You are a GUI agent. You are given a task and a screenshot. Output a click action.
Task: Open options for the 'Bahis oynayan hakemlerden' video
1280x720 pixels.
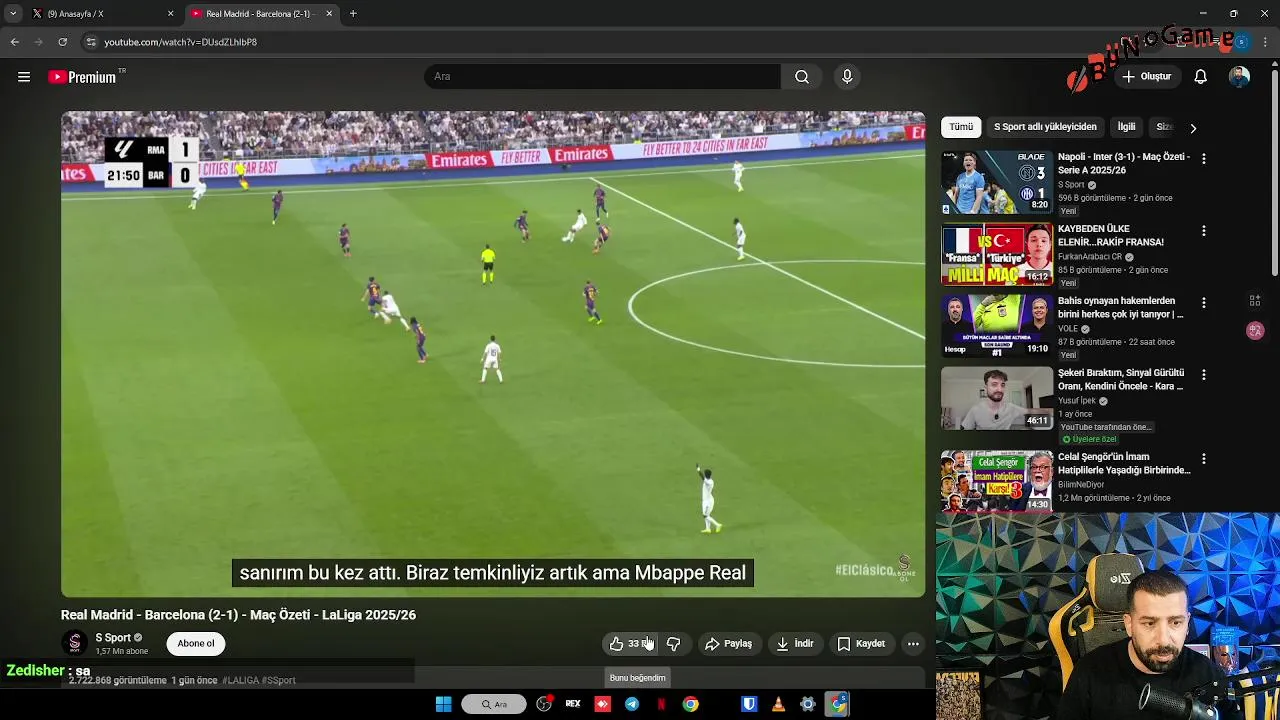coord(1204,303)
